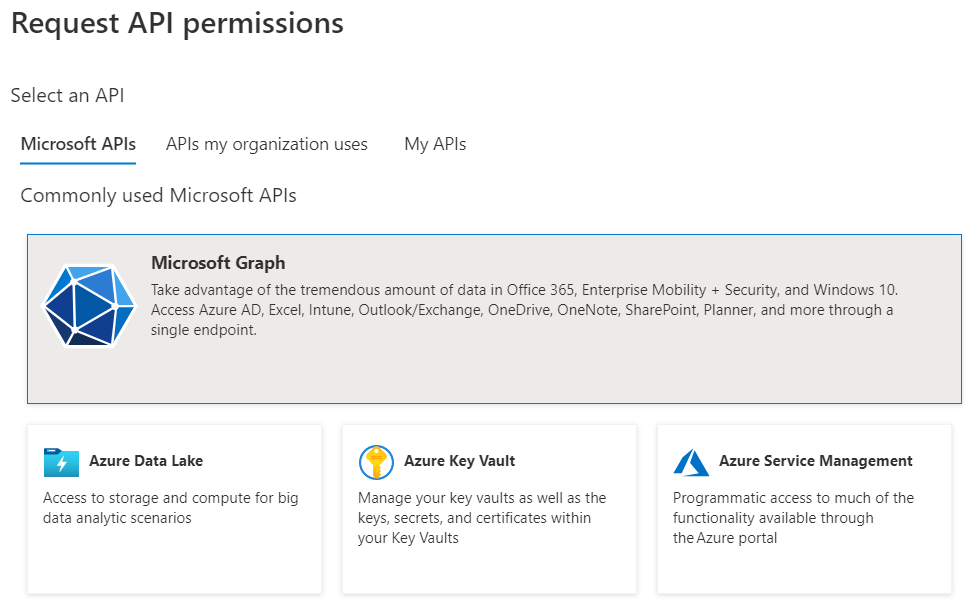Open the Azure Data Lake title
This screenshot has height=610, width=975.
pyautogui.click(x=146, y=461)
